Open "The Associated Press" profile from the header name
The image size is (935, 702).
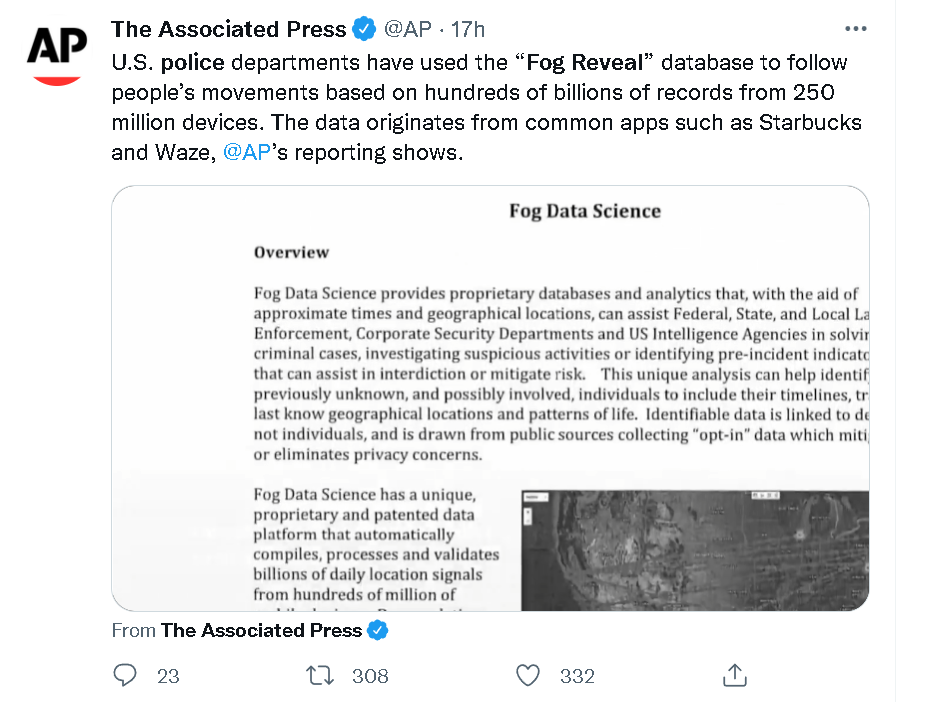tap(228, 29)
